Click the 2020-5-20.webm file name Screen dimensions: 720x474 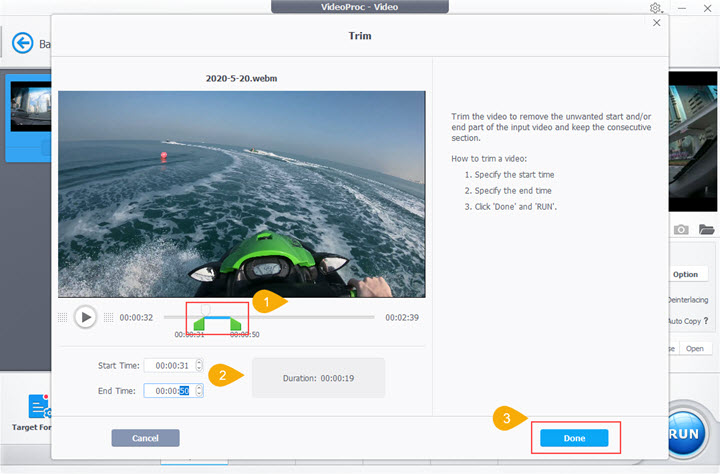[x=242, y=79]
